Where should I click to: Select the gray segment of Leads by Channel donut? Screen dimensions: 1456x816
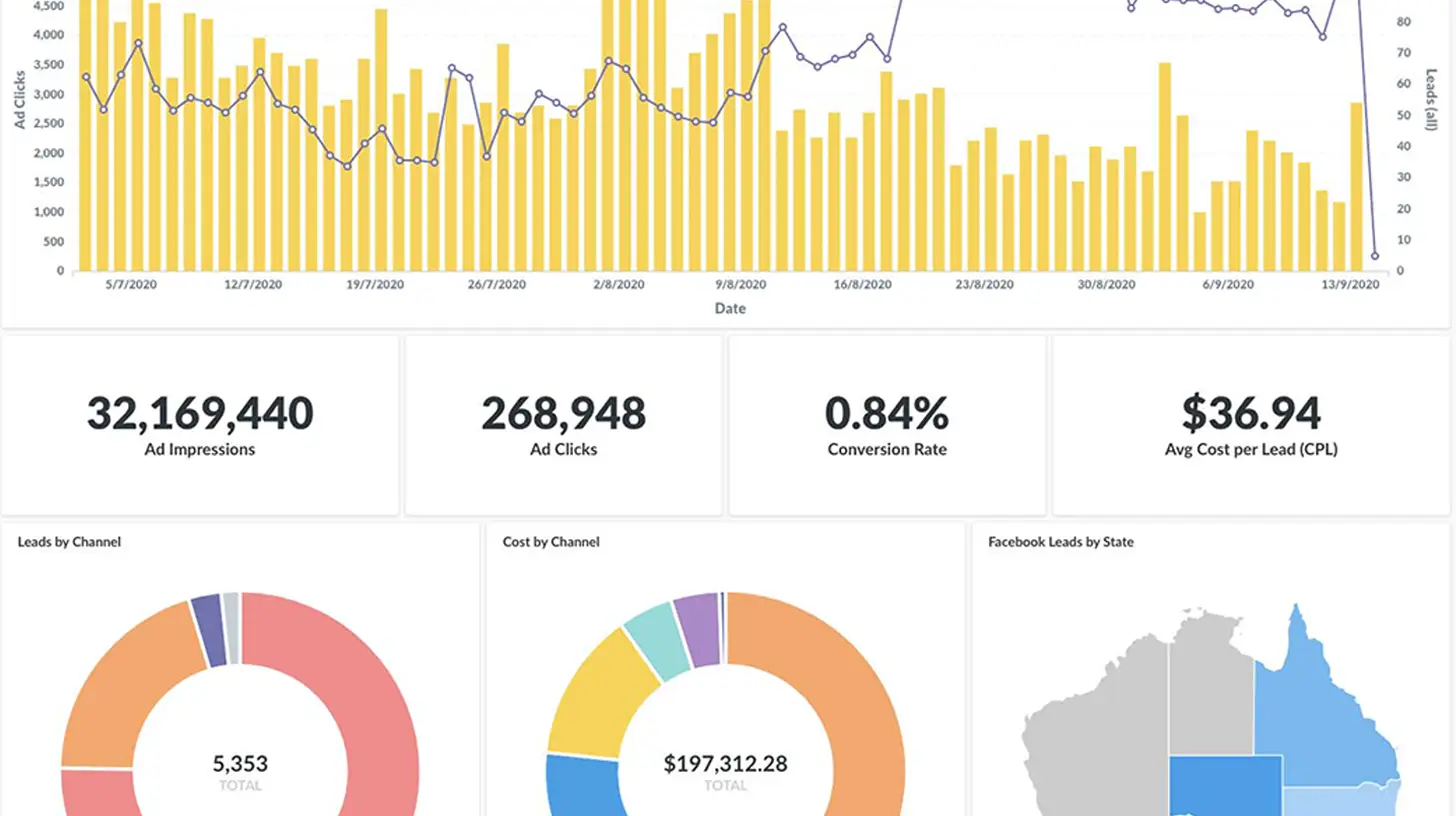(231, 628)
